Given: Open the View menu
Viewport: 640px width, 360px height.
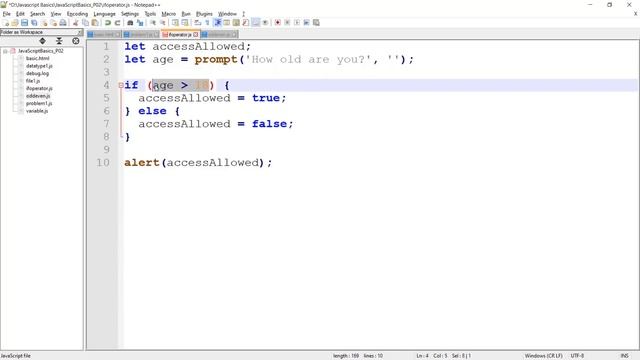Looking at the screenshot, I should point(56,14).
